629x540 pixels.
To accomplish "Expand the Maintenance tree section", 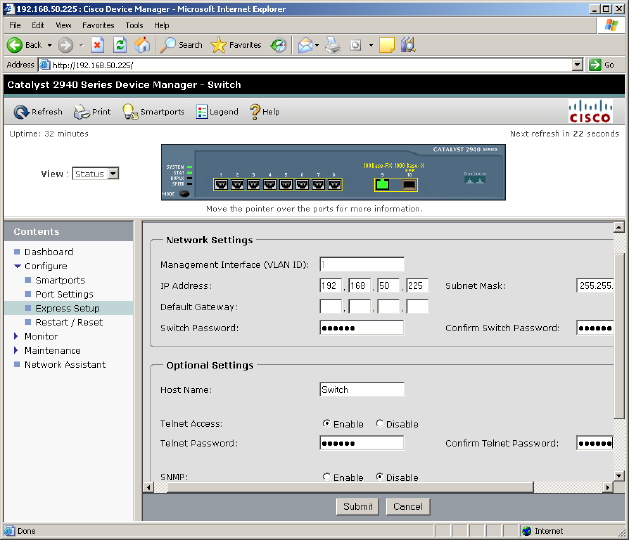I will coord(16,350).
